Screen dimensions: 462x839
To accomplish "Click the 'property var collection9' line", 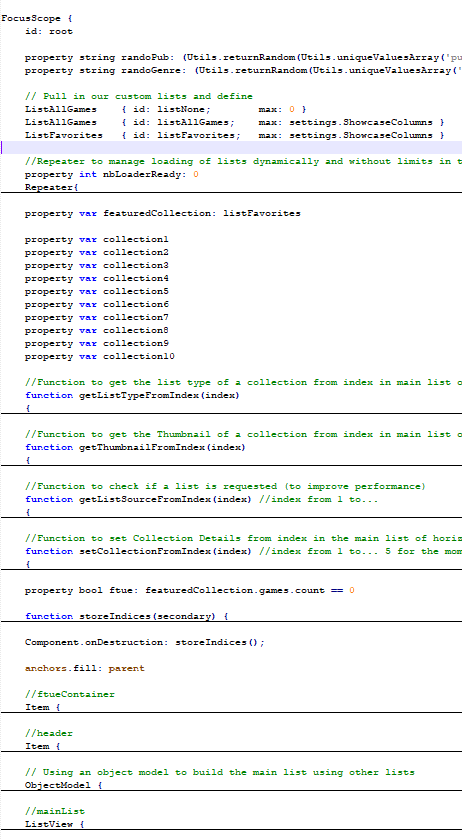I will coord(96,344).
